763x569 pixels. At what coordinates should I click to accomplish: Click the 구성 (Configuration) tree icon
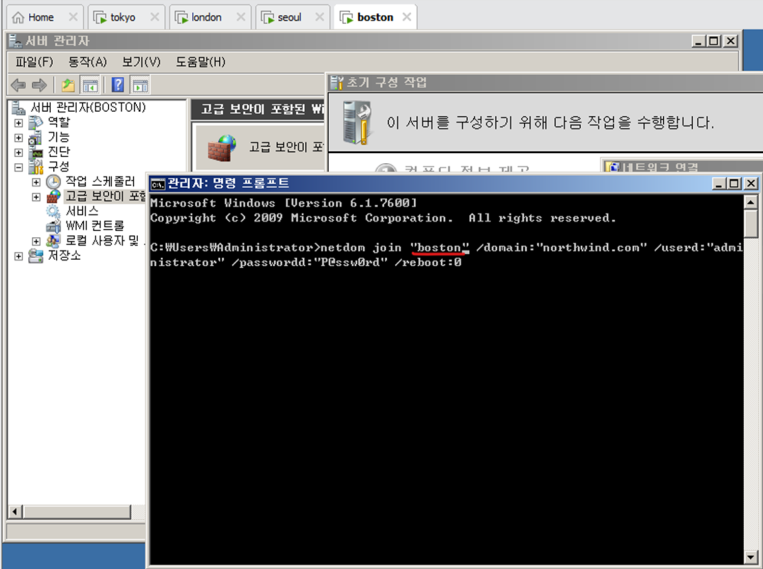coord(36,167)
